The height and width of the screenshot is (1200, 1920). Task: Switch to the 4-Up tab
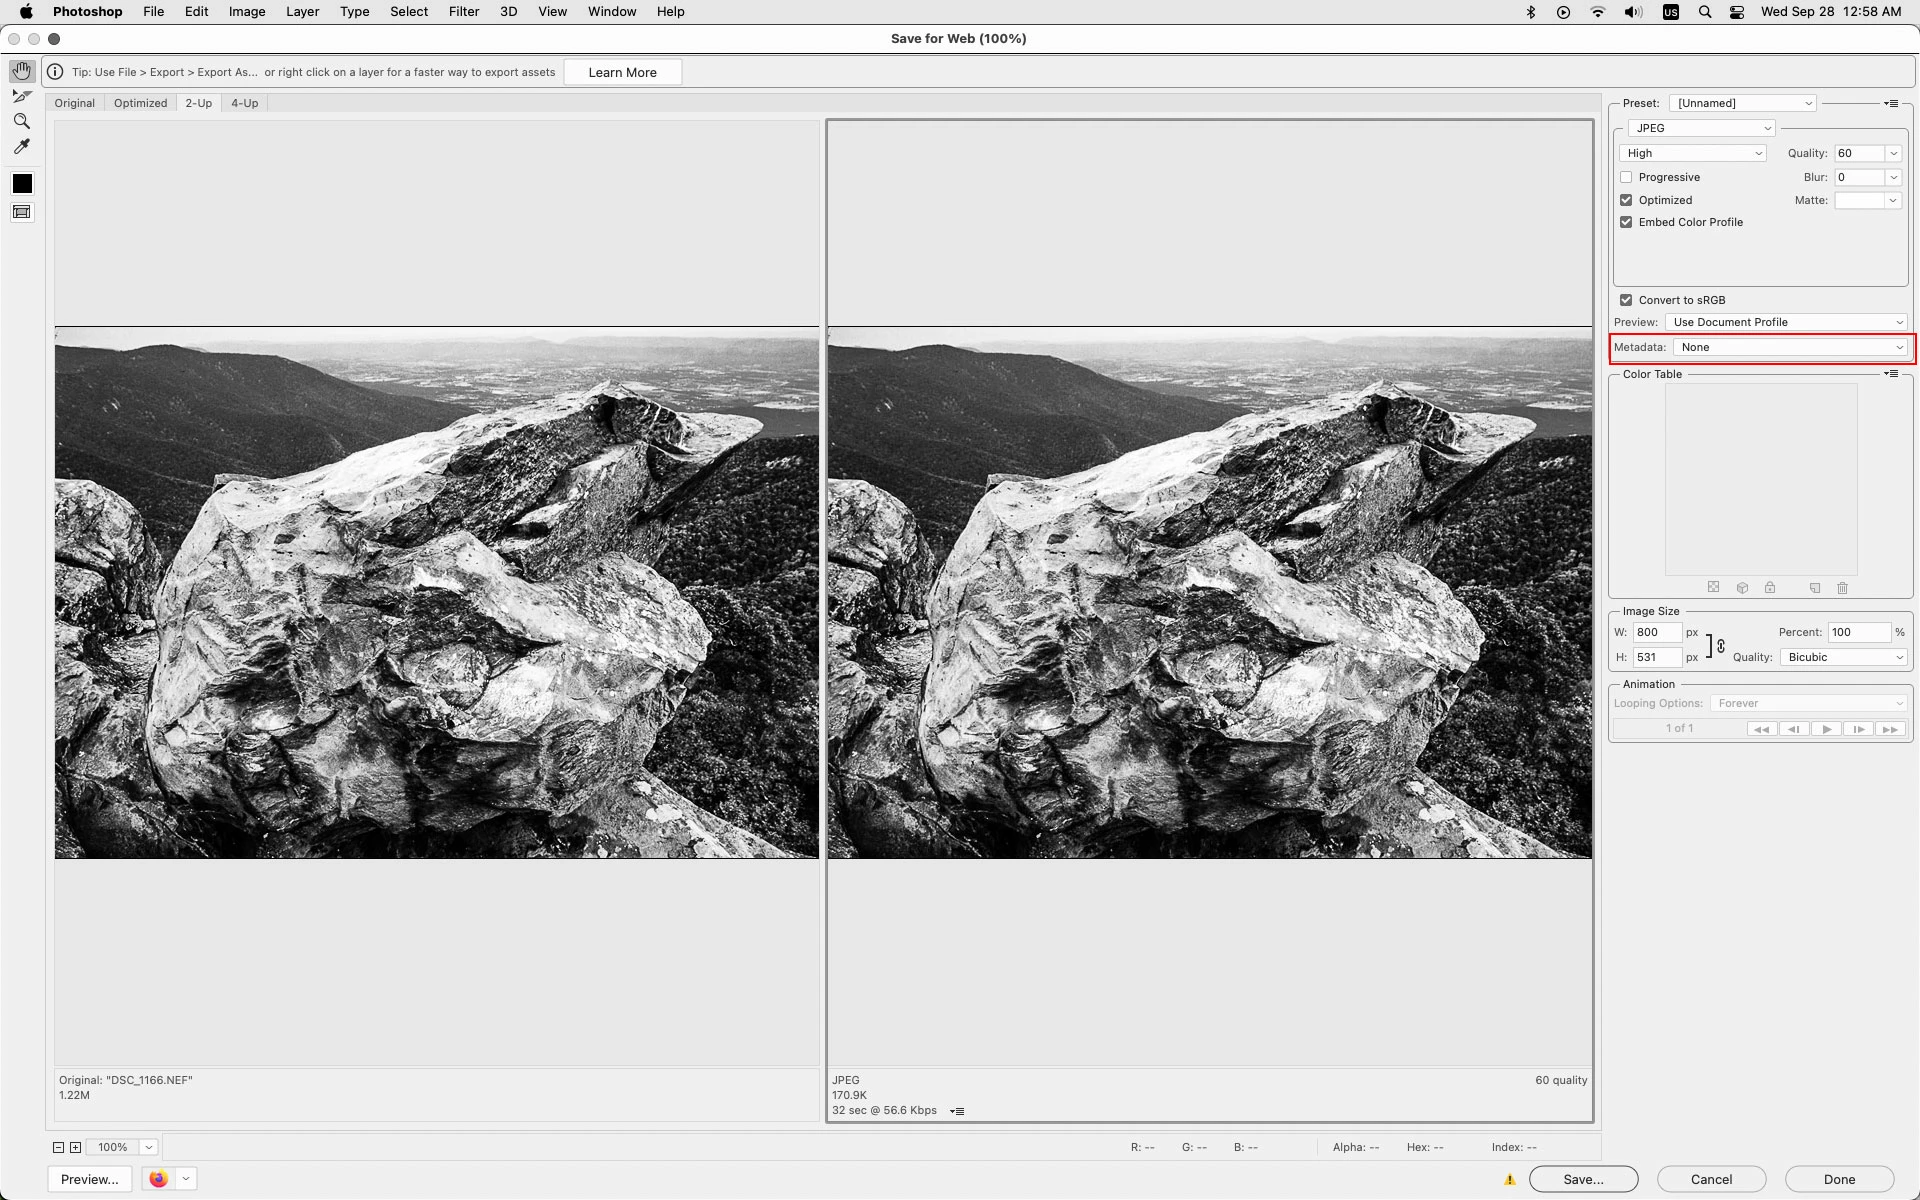(x=244, y=103)
